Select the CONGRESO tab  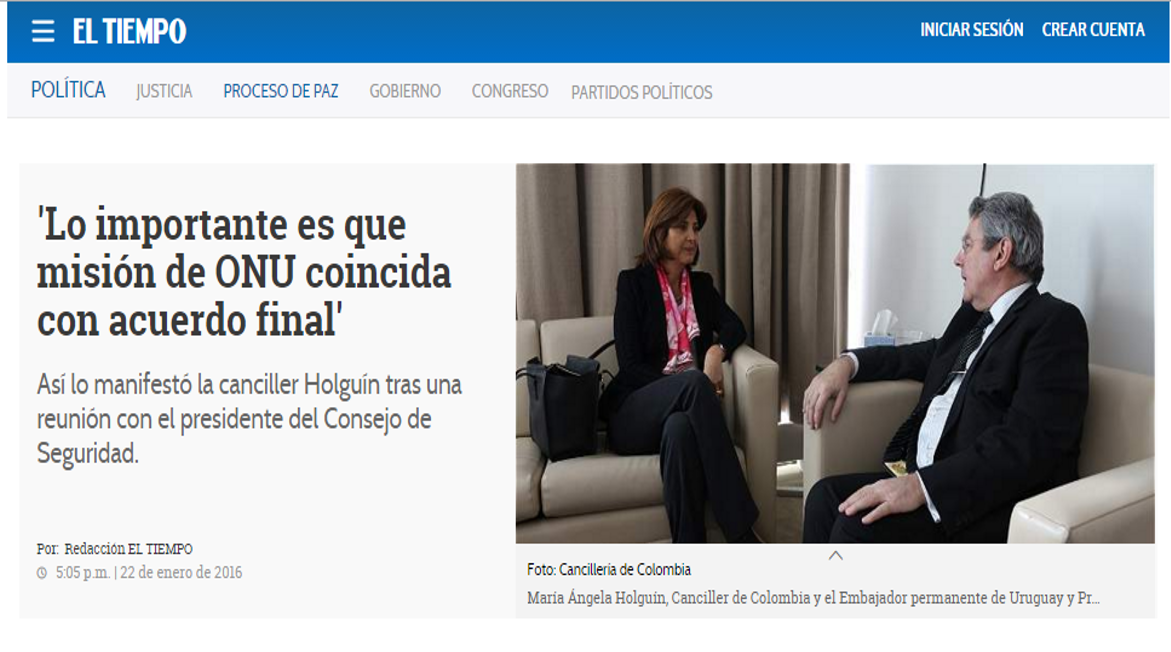pyautogui.click(x=509, y=91)
